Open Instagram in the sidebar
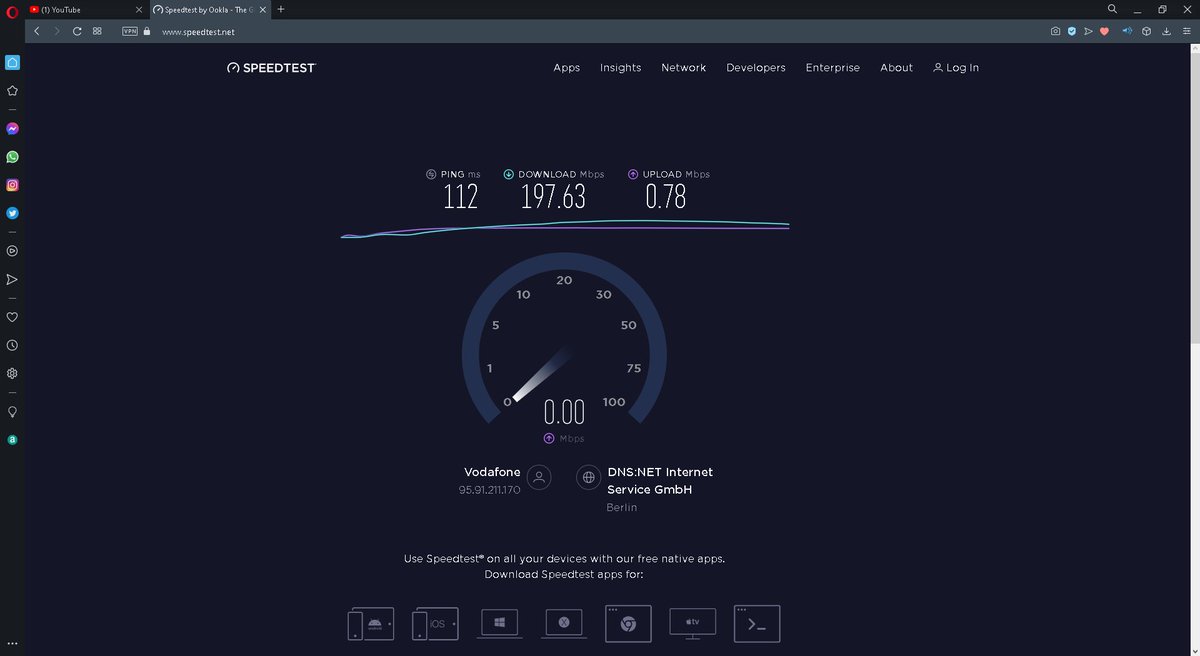The width and height of the screenshot is (1200, 656). tap(13, 185)
